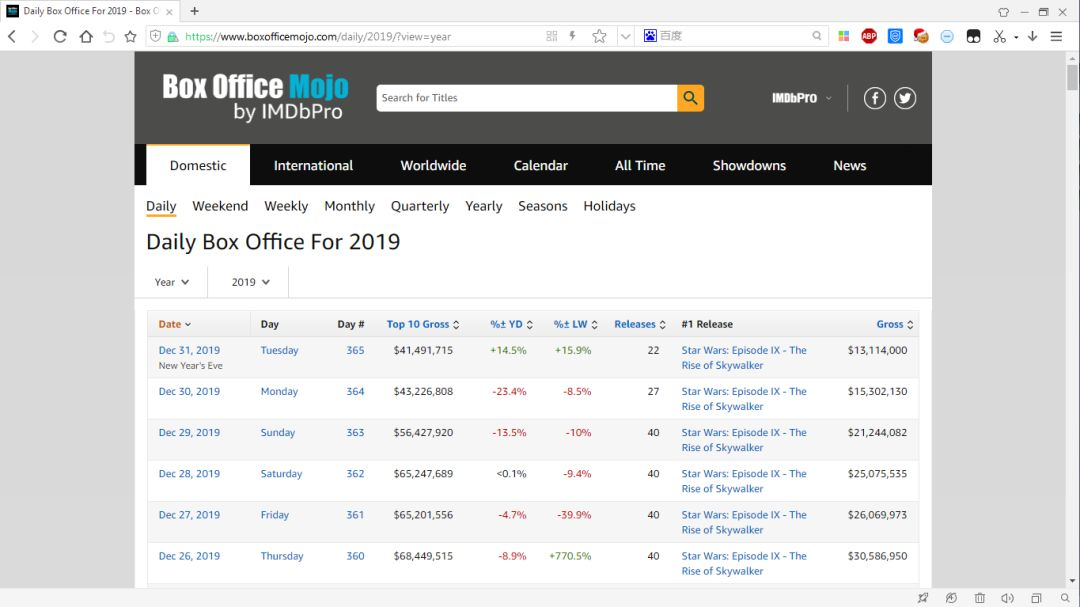Open the downloads arrow icon in toolbar

coord(1032,36)
